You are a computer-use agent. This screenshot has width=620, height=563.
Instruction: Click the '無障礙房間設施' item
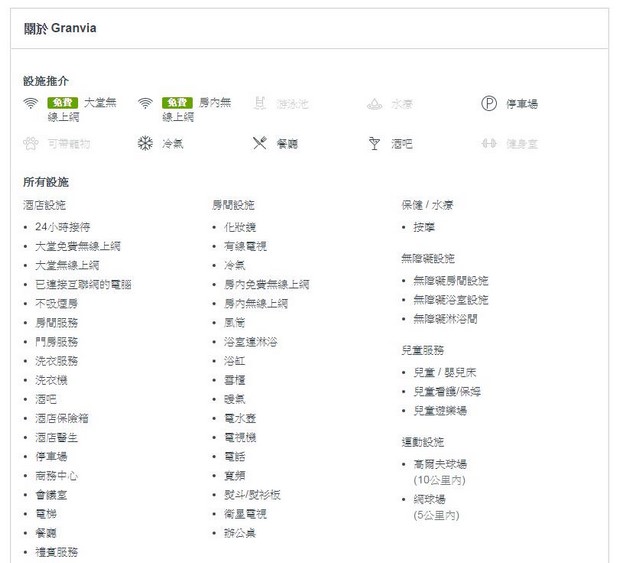coord(451,281)
